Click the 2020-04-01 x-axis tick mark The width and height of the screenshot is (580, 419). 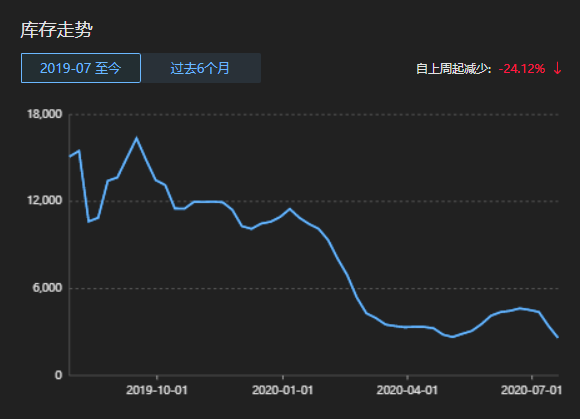407,377
